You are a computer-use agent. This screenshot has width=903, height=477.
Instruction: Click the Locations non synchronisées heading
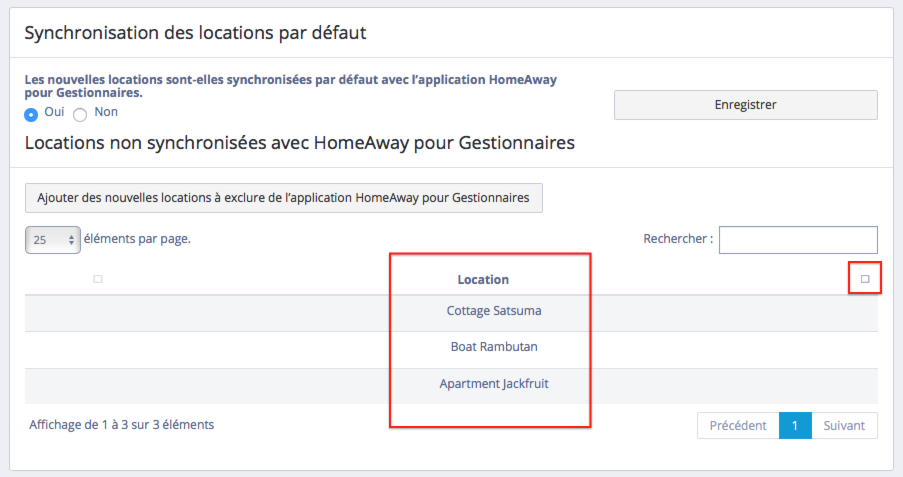(299, 143)
